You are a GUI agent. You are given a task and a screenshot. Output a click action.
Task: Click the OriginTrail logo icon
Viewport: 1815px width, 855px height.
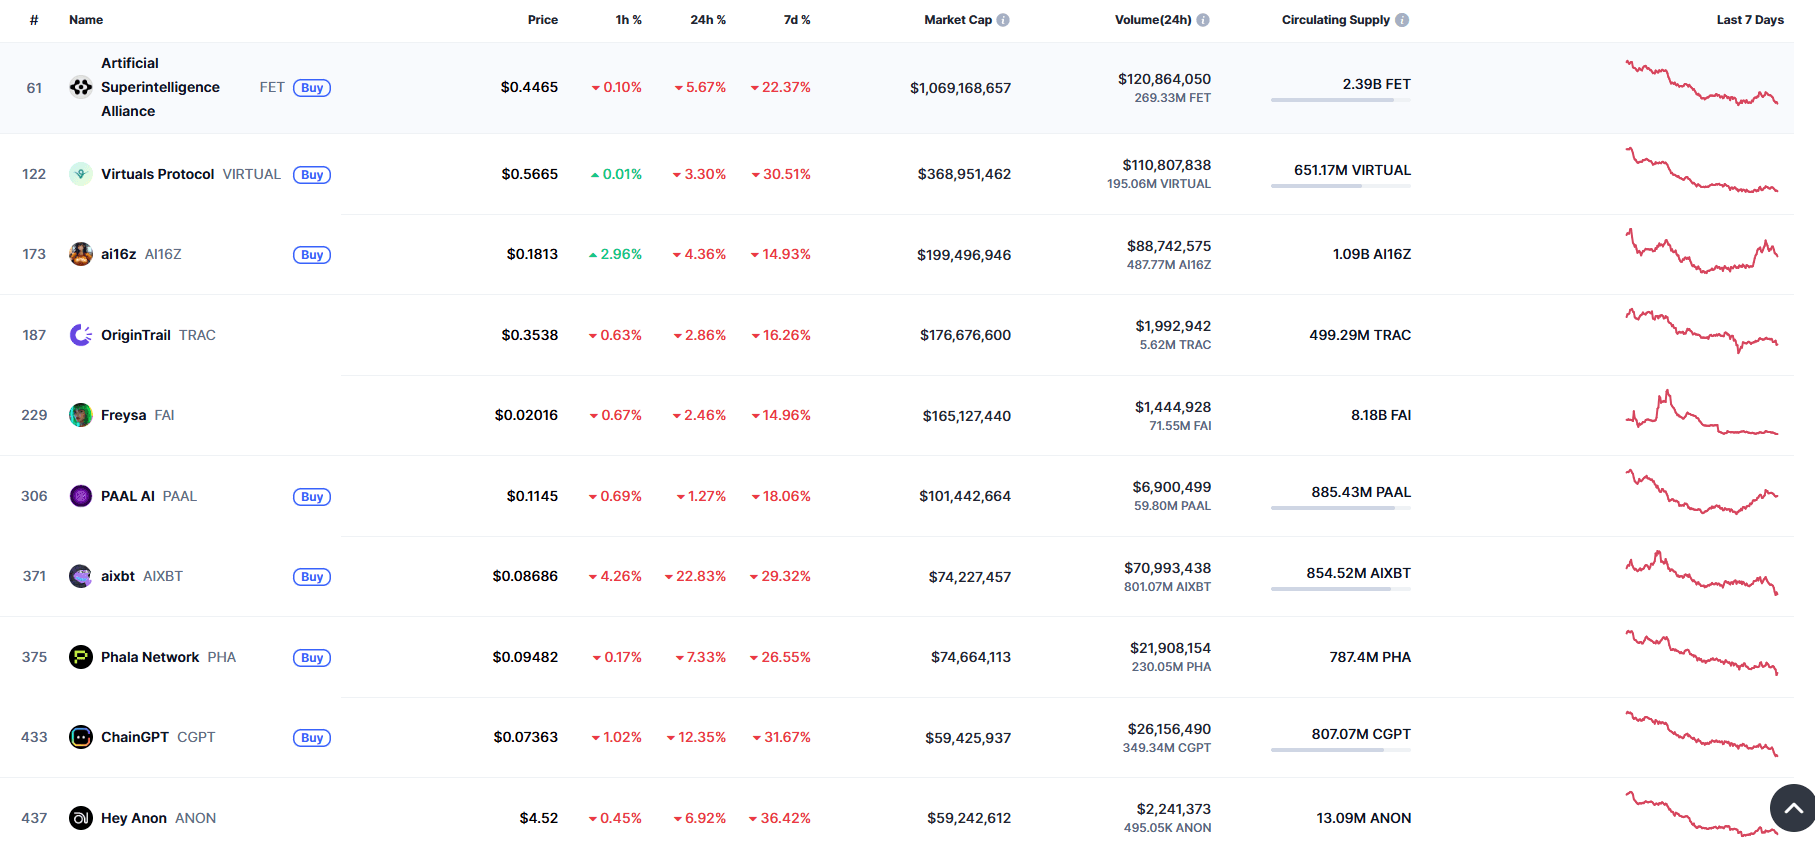pos(80,334)
